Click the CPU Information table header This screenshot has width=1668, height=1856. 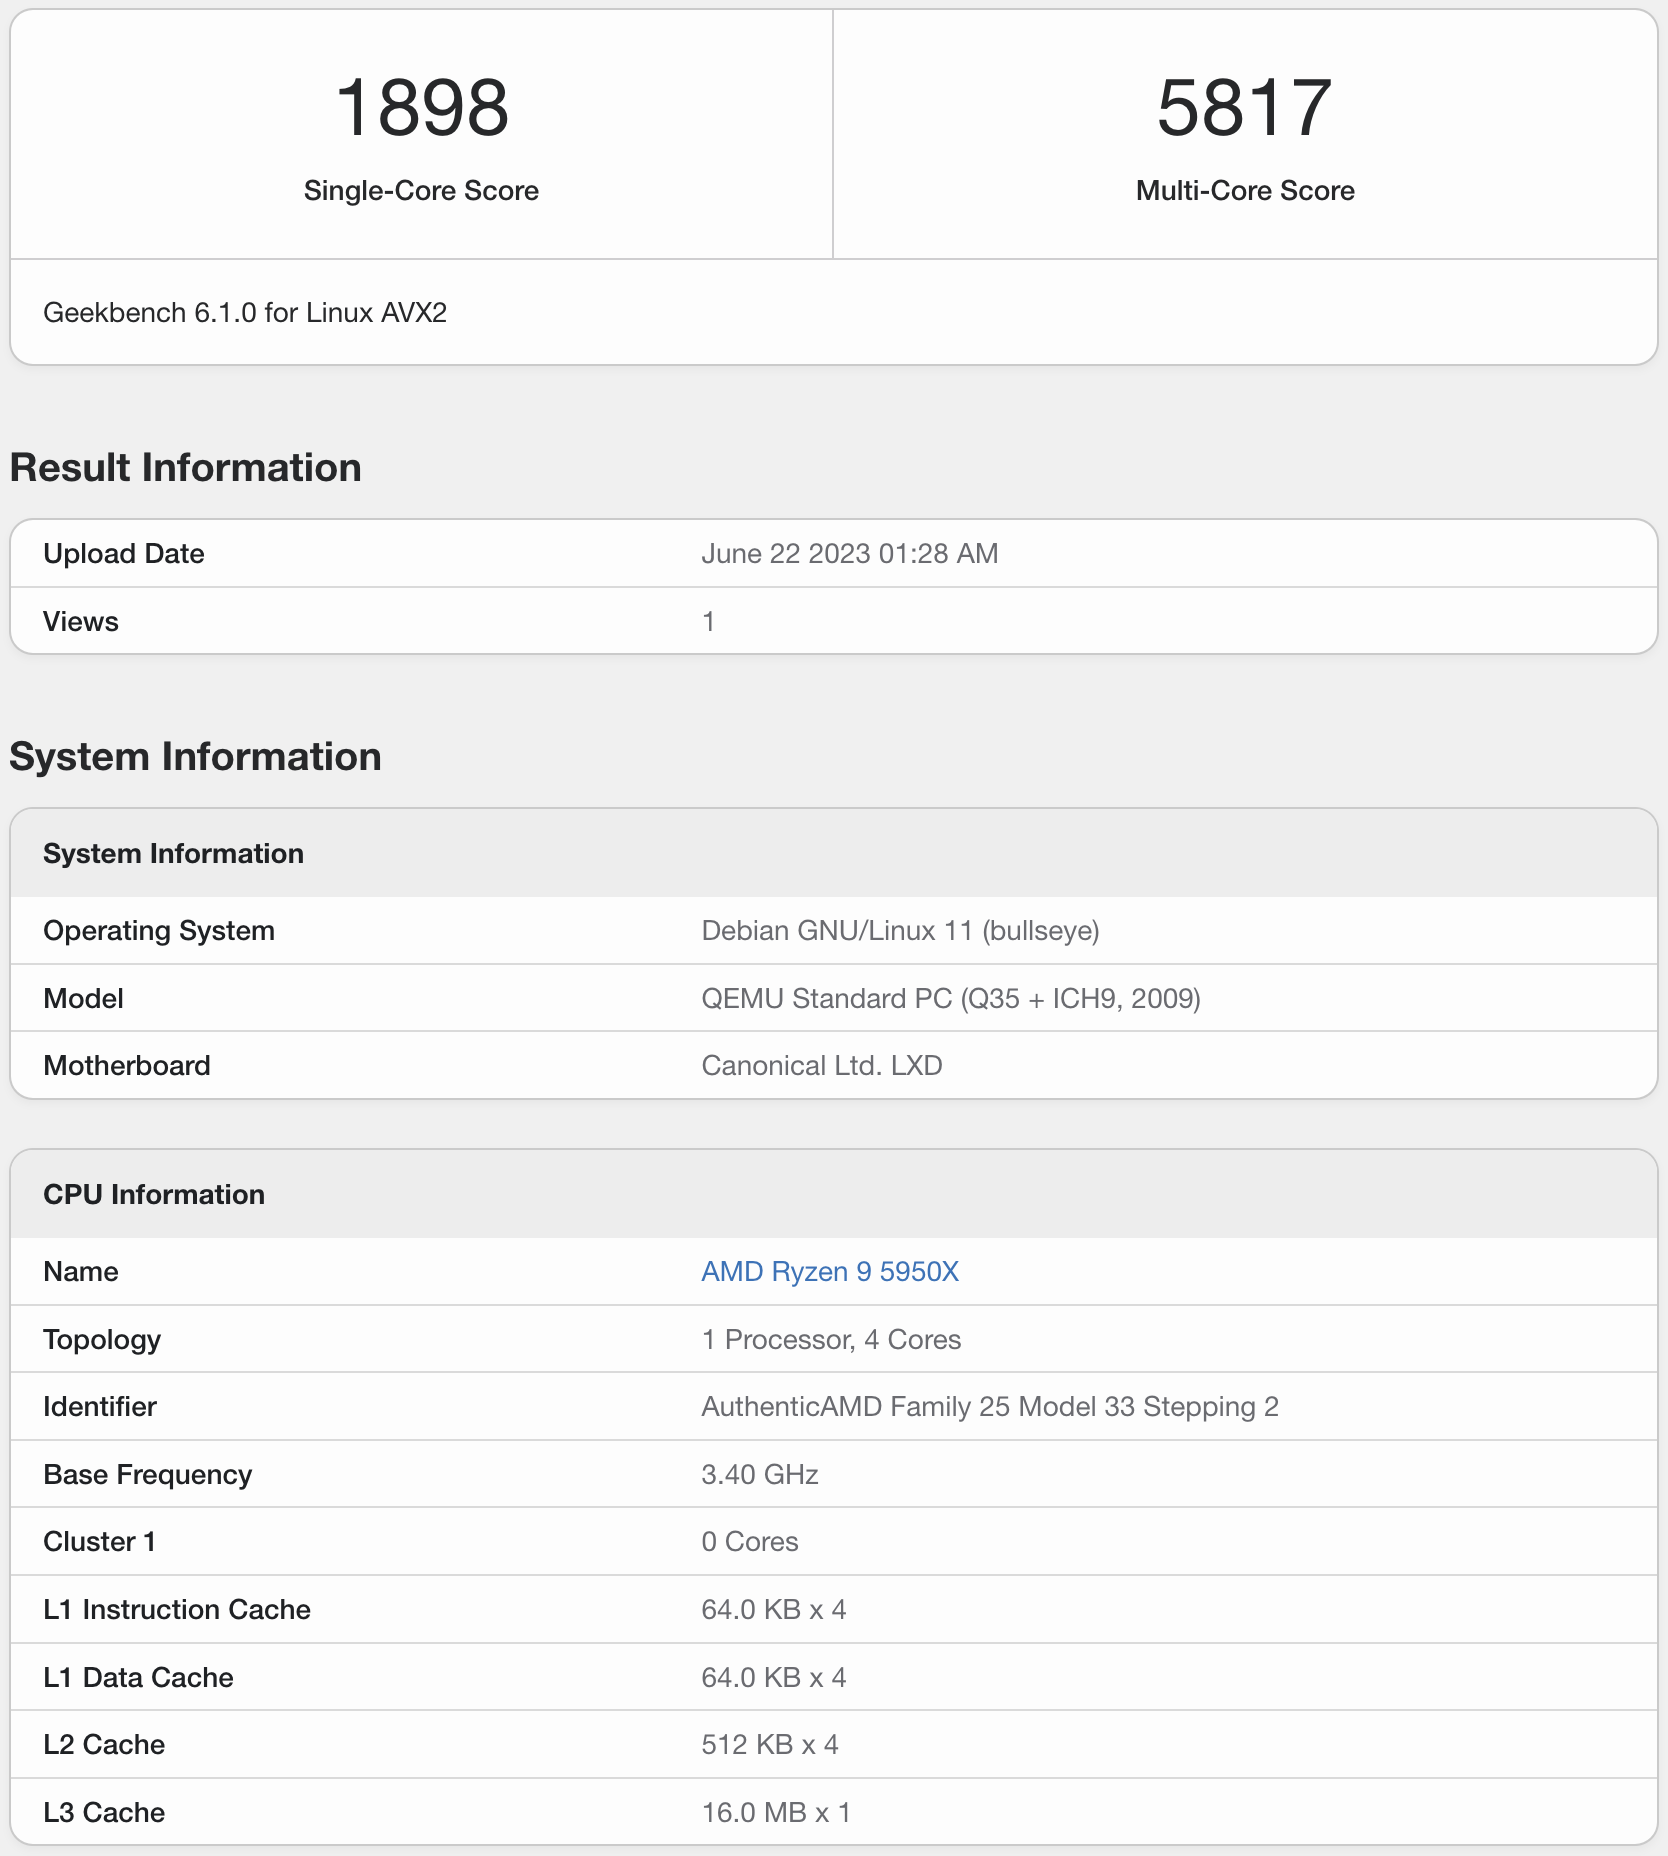coord(154,1194)
